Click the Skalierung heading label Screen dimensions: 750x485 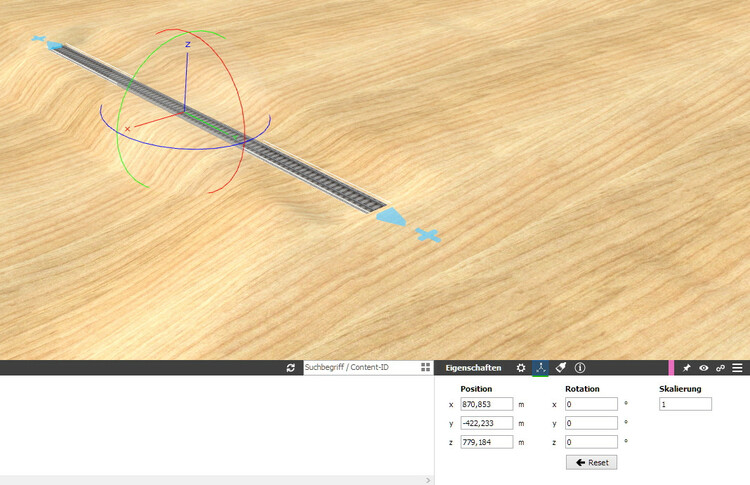[680, 389]
